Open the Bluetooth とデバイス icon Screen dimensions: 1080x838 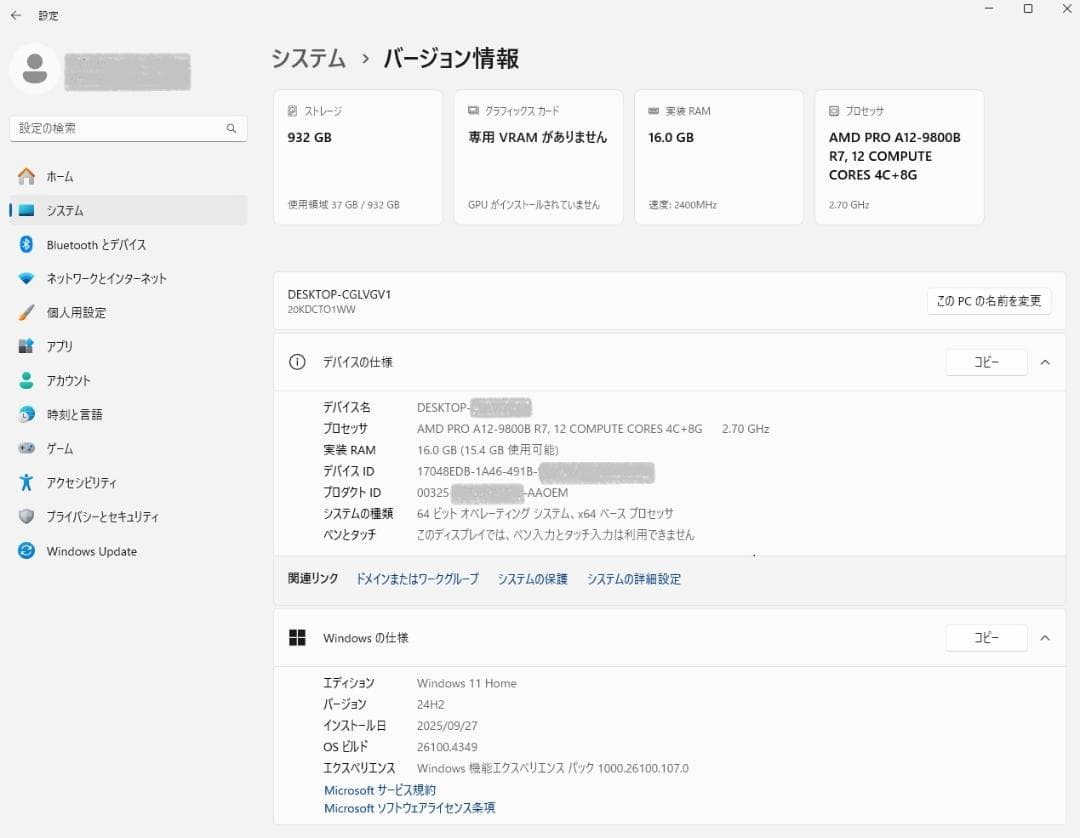tap(26, 244)
